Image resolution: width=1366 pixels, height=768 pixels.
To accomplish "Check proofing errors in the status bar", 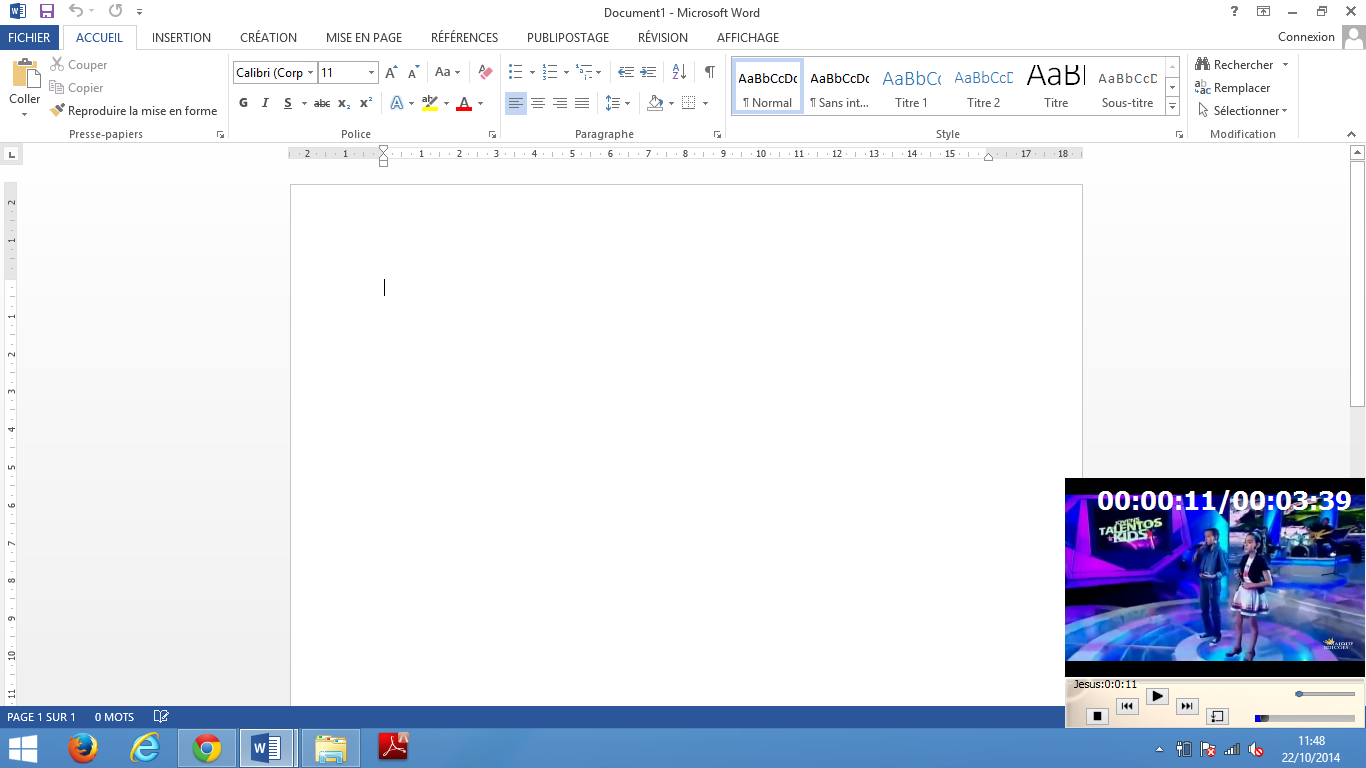I will 161,717.
